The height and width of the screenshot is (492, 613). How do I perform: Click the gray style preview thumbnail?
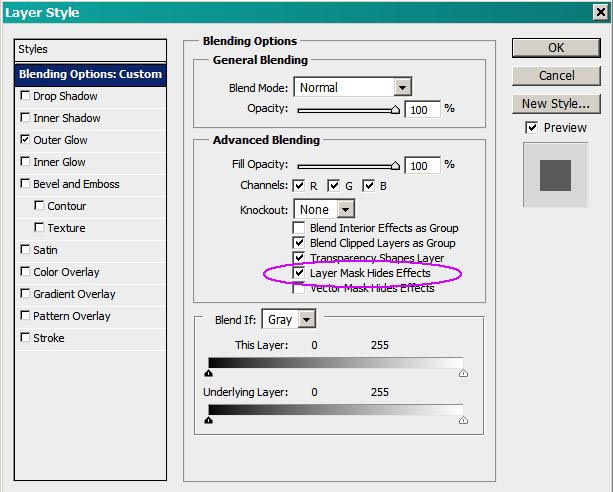pos(555,174)
